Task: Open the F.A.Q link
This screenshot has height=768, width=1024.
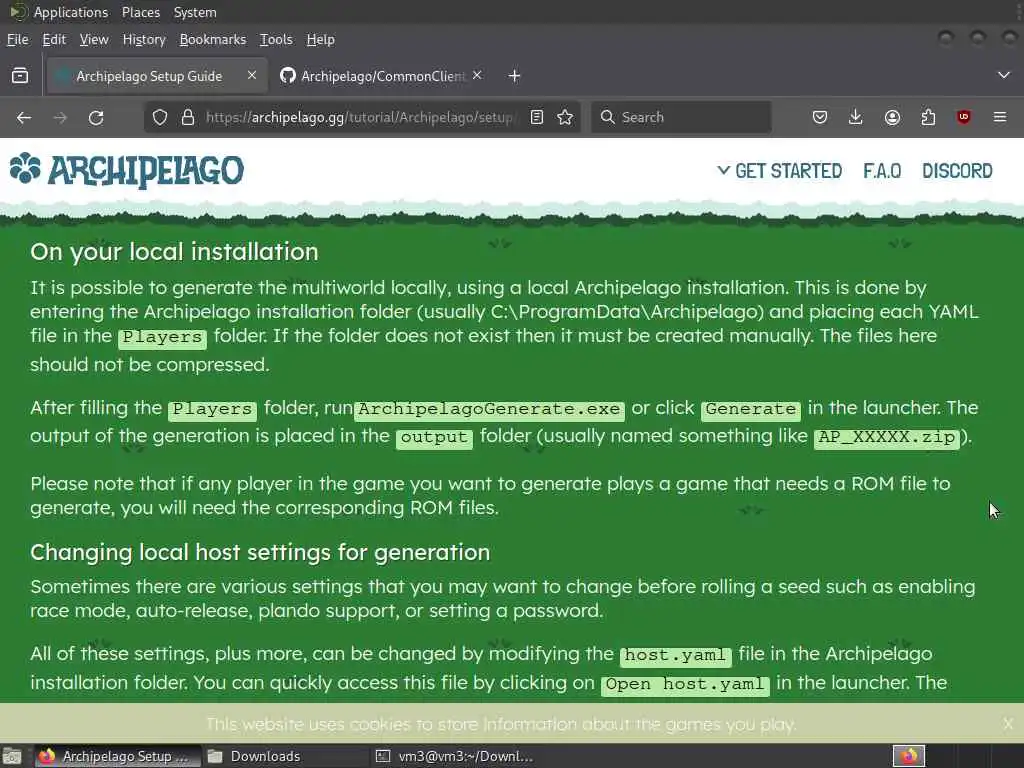Action: click(x=882, y=171)
